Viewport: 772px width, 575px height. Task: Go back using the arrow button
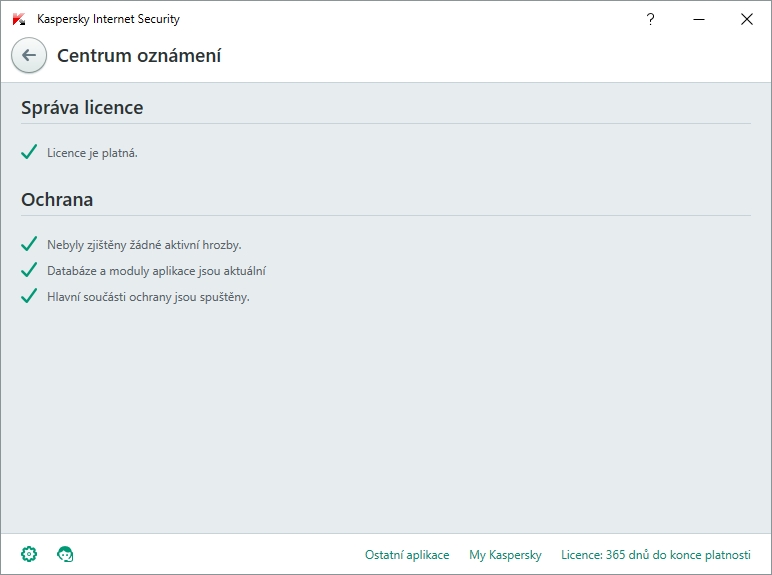(x=29, y=56)
